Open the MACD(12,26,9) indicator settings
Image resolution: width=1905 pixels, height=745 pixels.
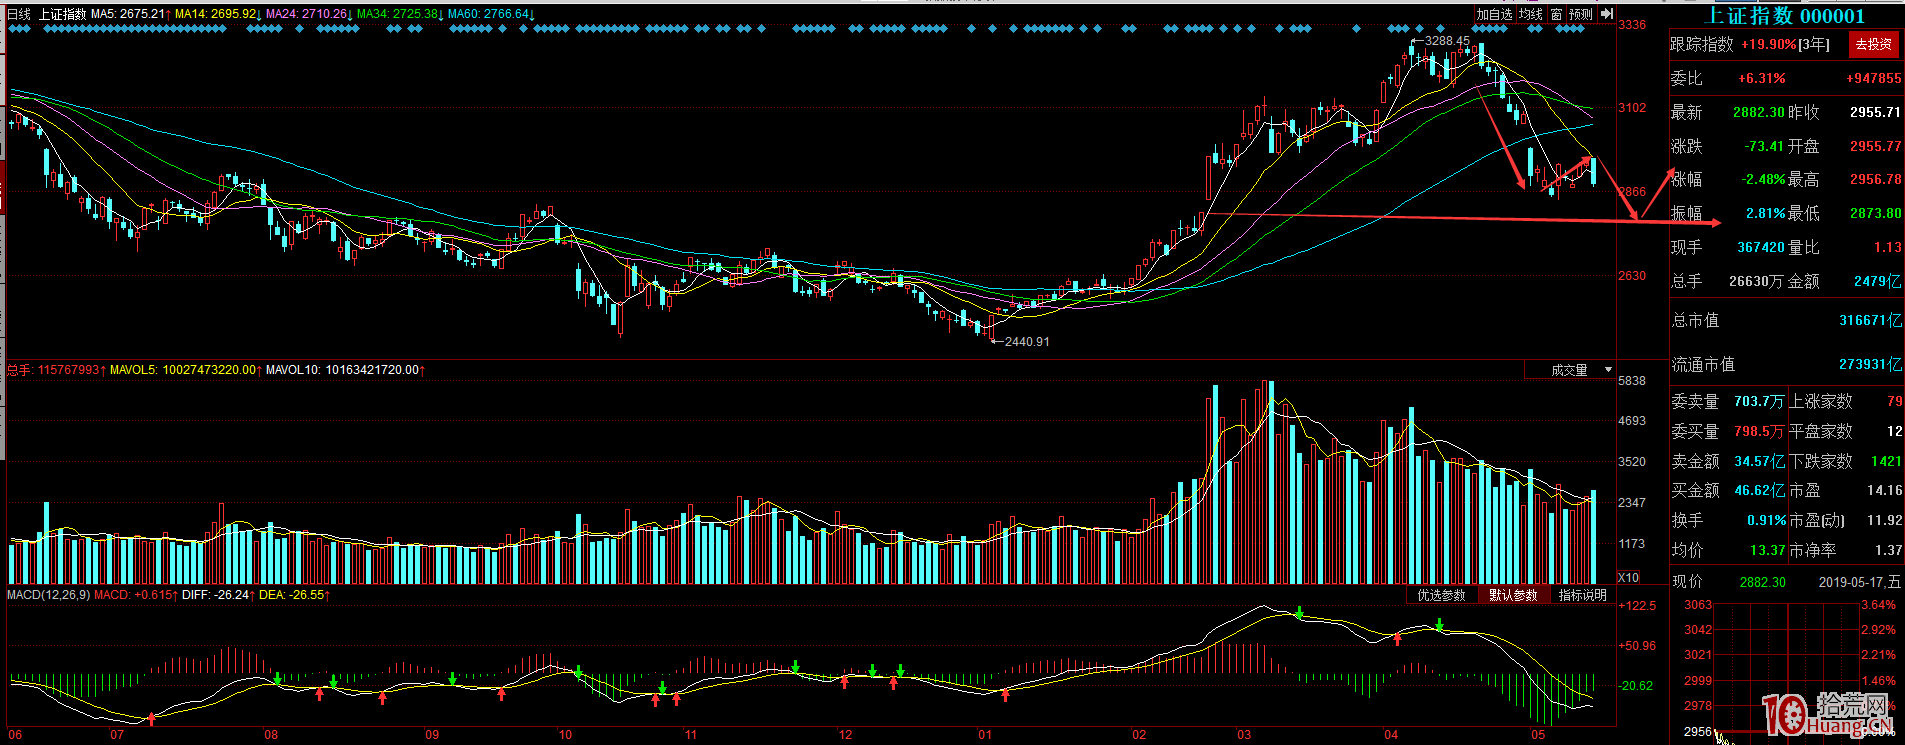click(48, 595)
